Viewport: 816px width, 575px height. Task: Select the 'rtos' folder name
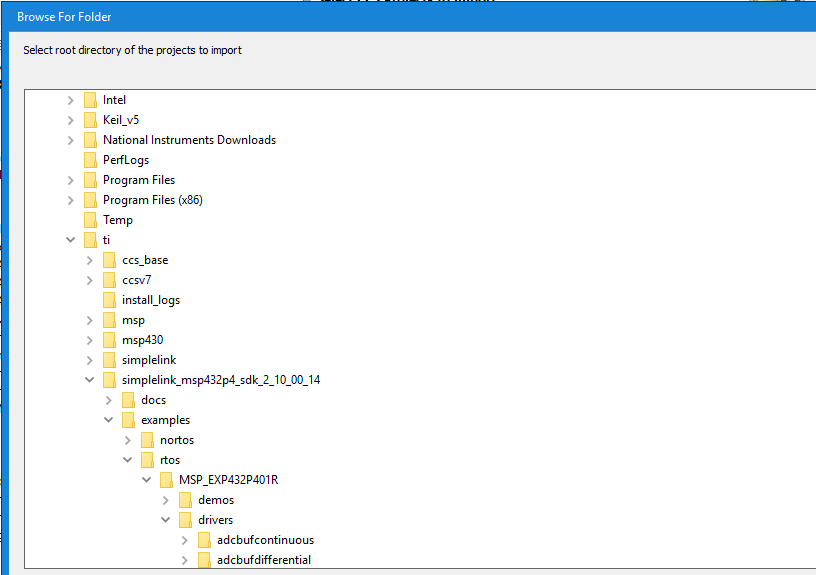pos(170,461)
